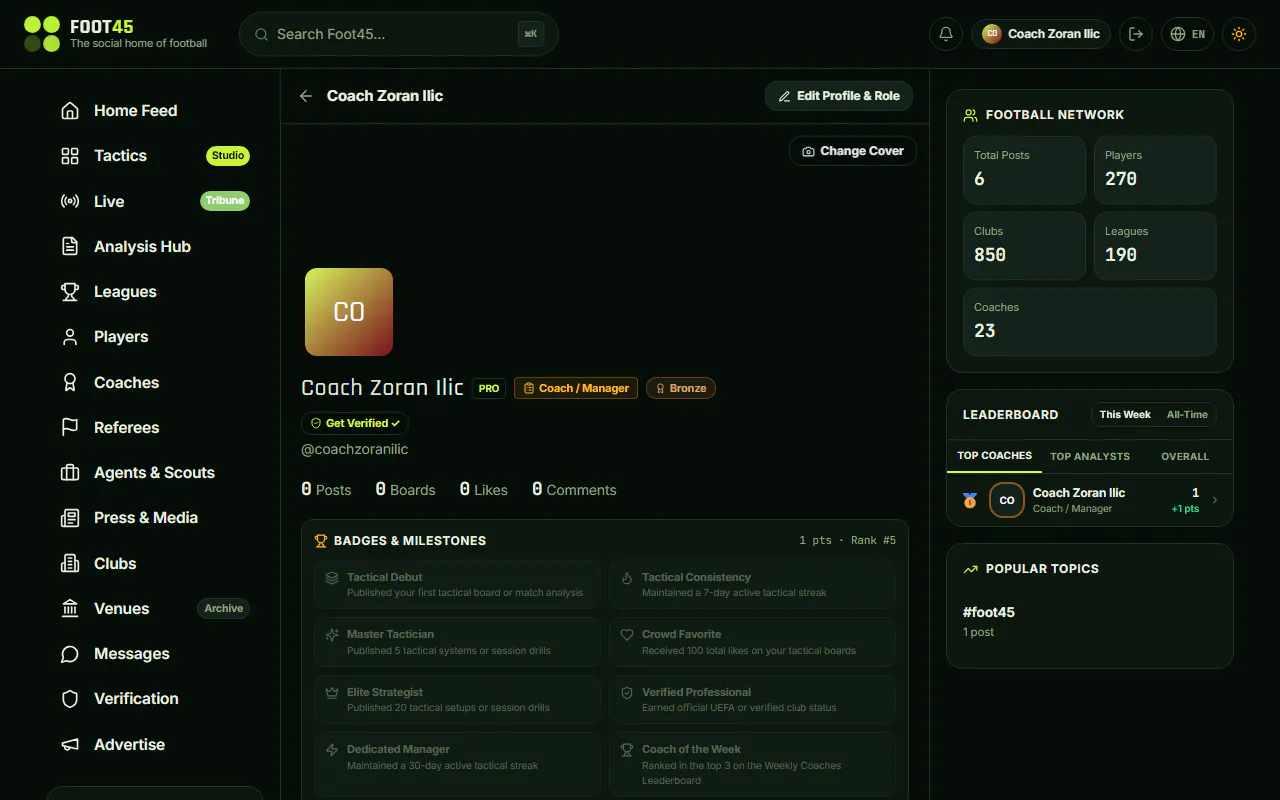This screenshot has height=800, width=1280.
Task: Open Messages from sidebar
Action: (x=155, y=654)
